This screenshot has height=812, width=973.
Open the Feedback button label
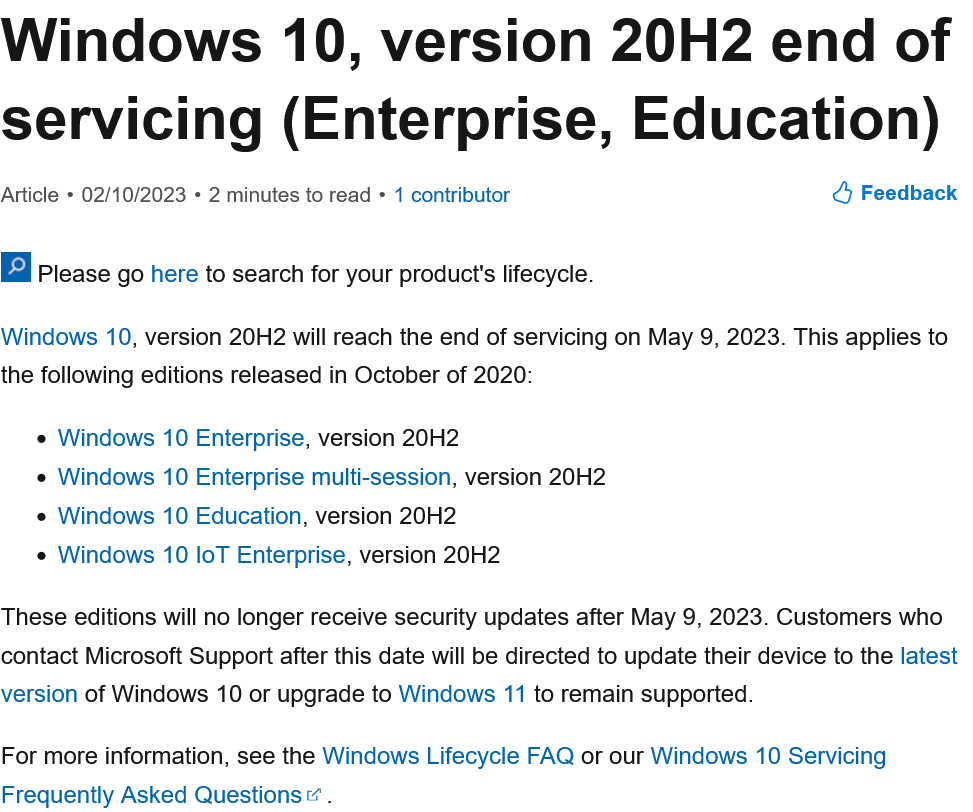908,193
